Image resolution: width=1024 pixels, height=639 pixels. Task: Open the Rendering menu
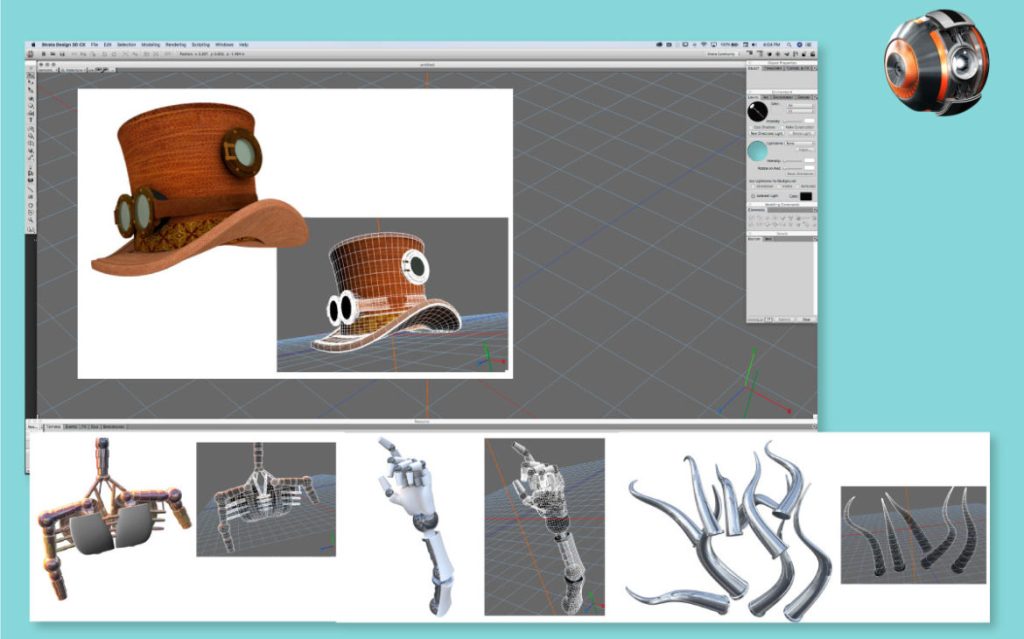[x=174, y=45]
